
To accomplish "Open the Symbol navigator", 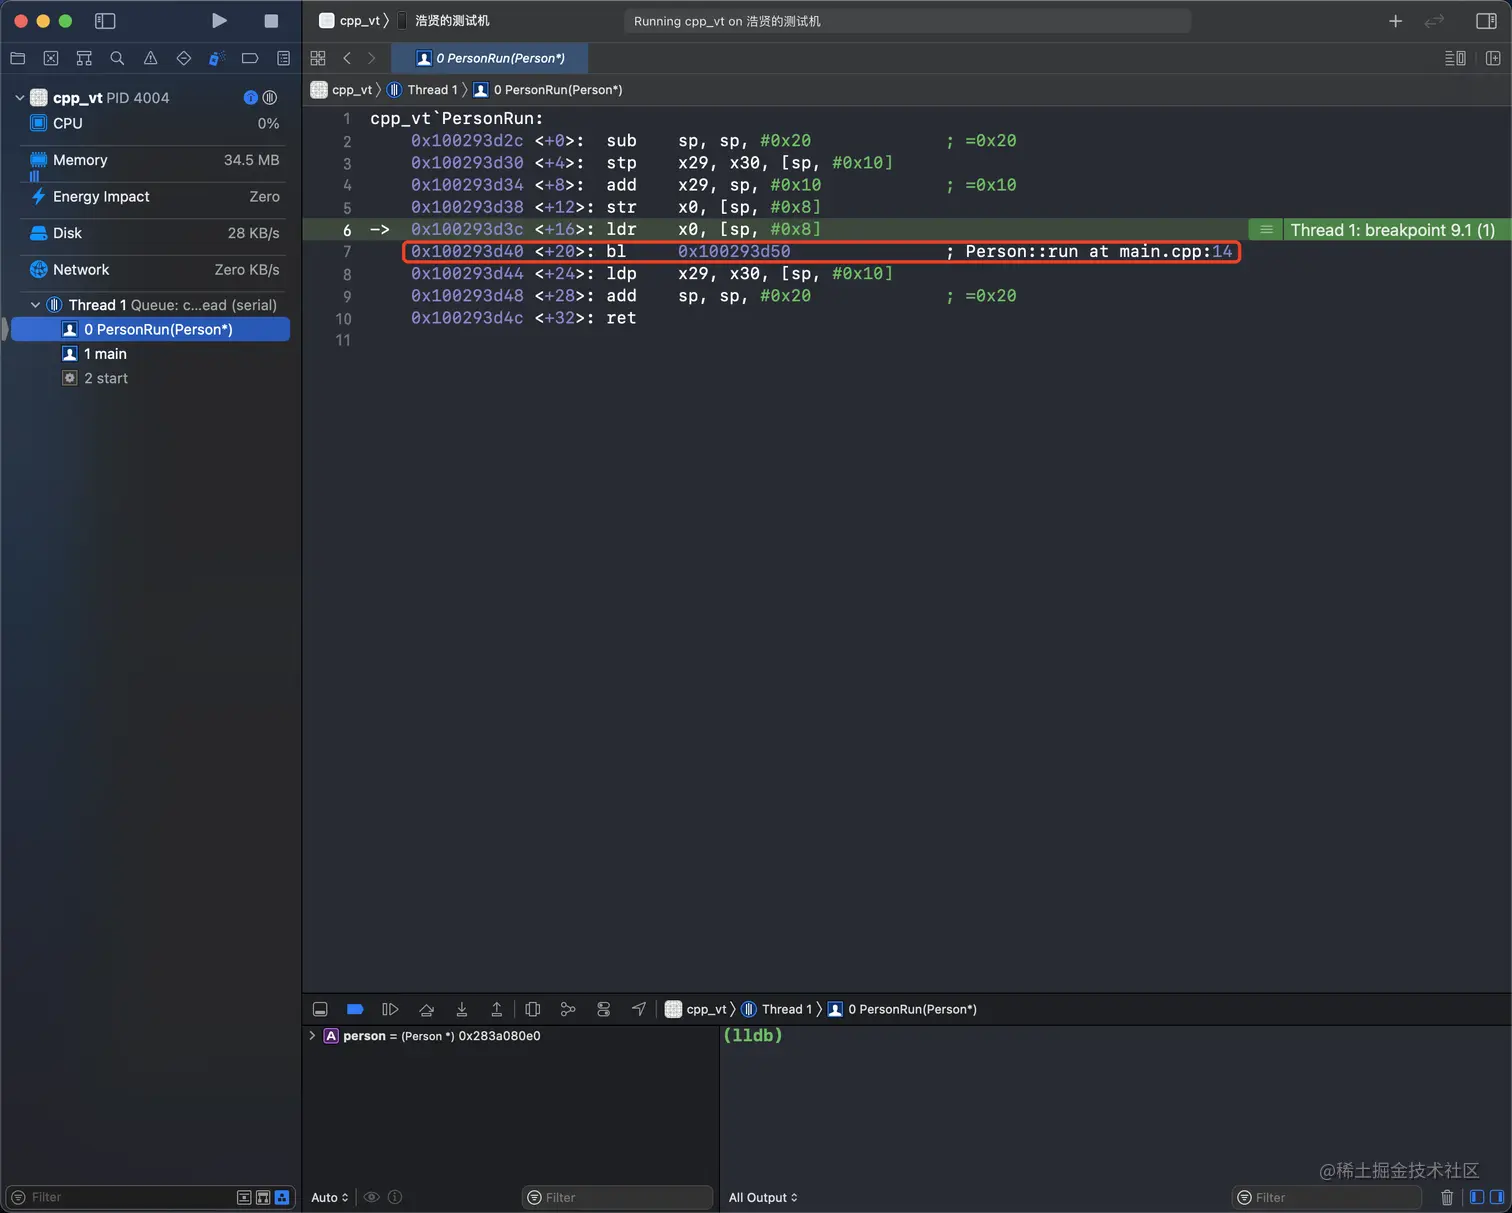I will pyautogui.click(x=84, y=58).
